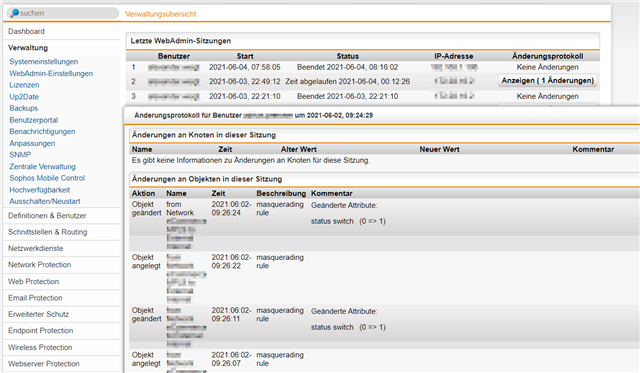Click 'Änderungen an Knoten in dieser Sitzung' heading
Screen dimensions: 640x373
click(x=204, y=135)
